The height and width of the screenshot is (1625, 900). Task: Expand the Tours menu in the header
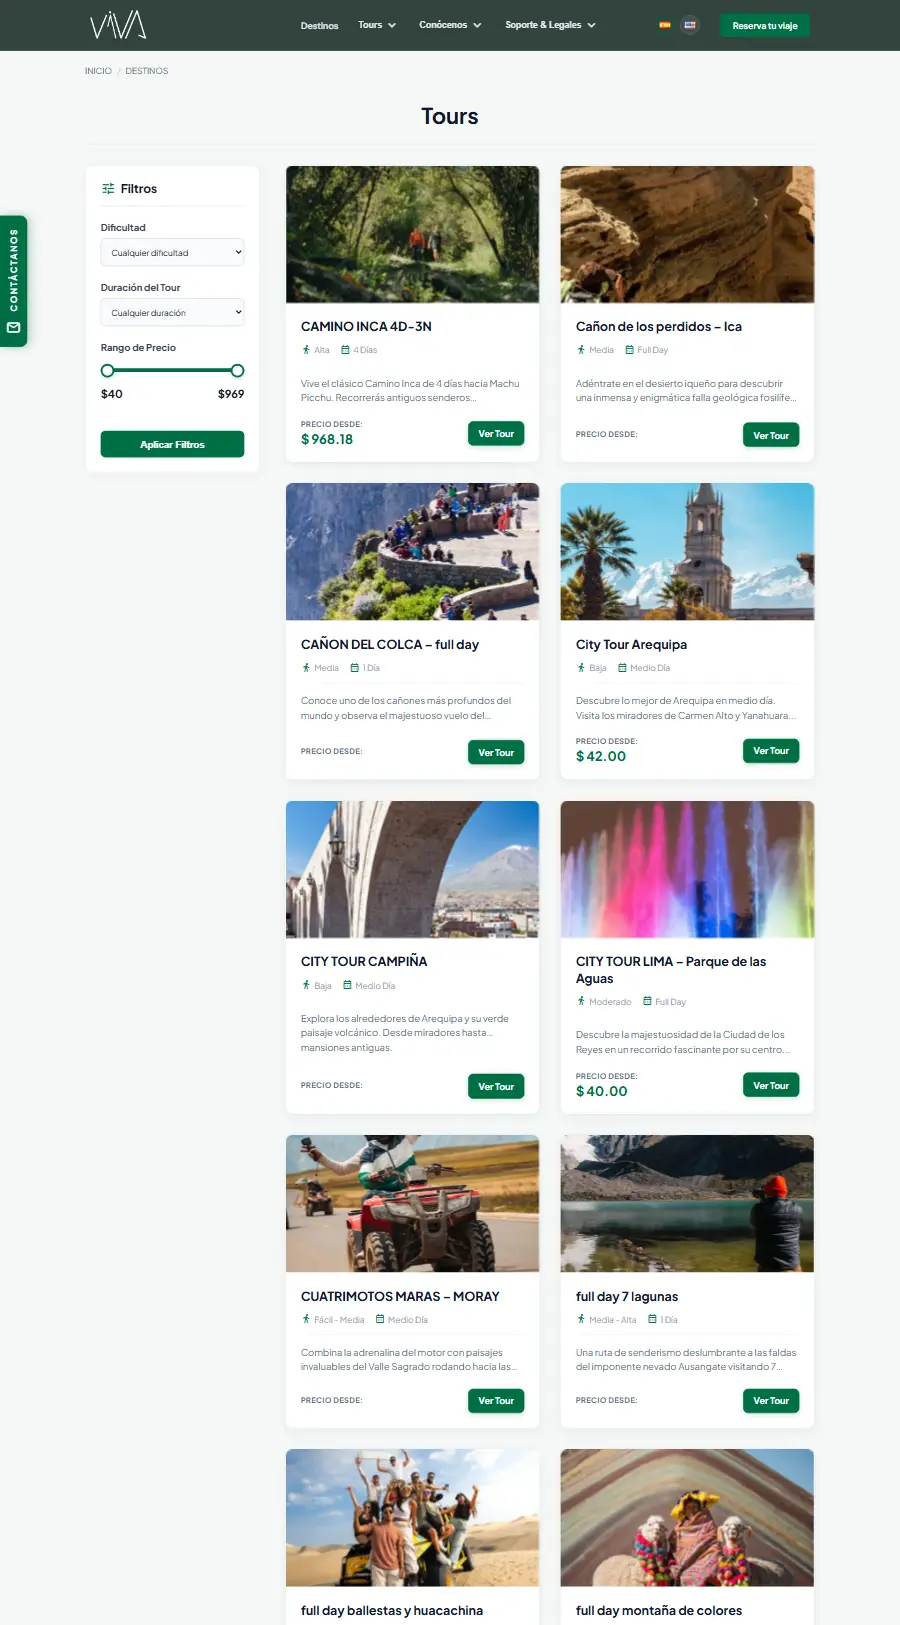(x=377, y=25)
